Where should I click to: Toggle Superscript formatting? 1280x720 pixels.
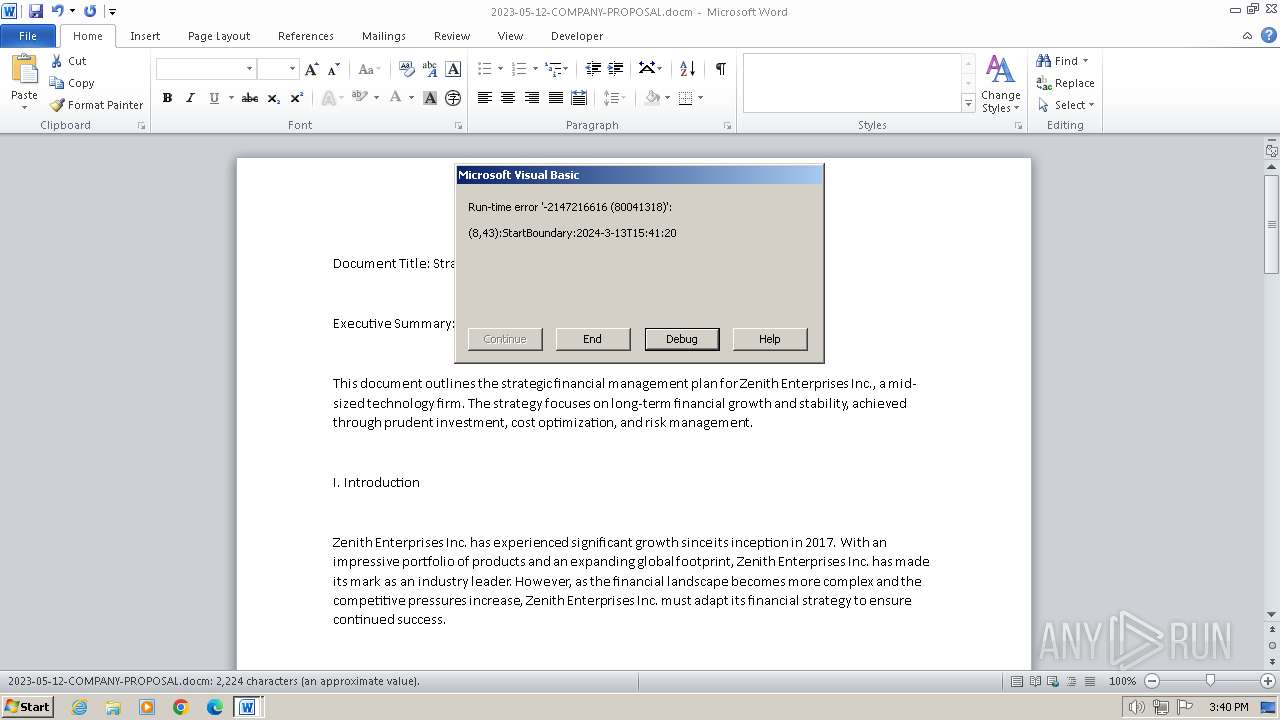coord(297,98)
